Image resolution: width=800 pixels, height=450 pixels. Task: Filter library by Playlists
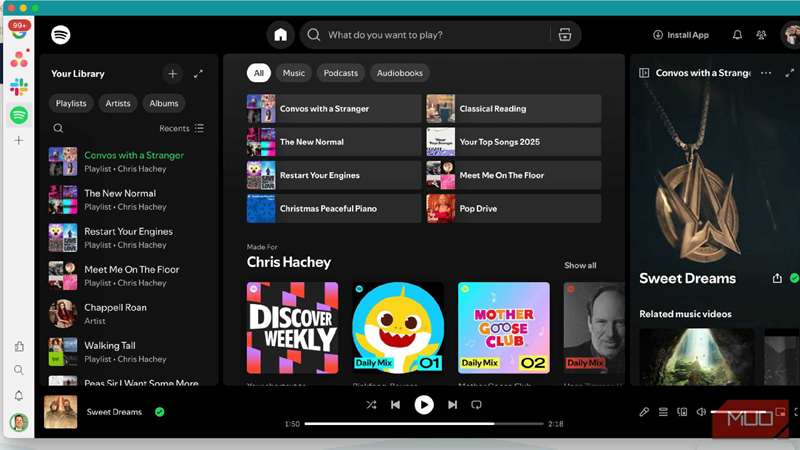tap(71, 103)
